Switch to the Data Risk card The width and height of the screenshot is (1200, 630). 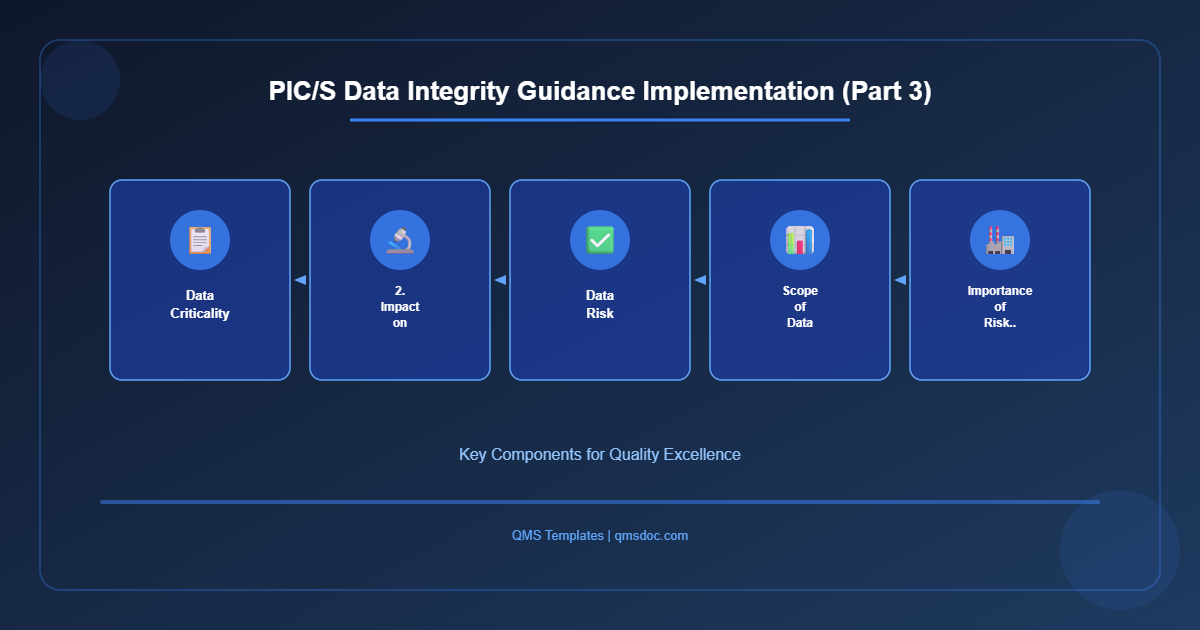click(x=599, y=280)
